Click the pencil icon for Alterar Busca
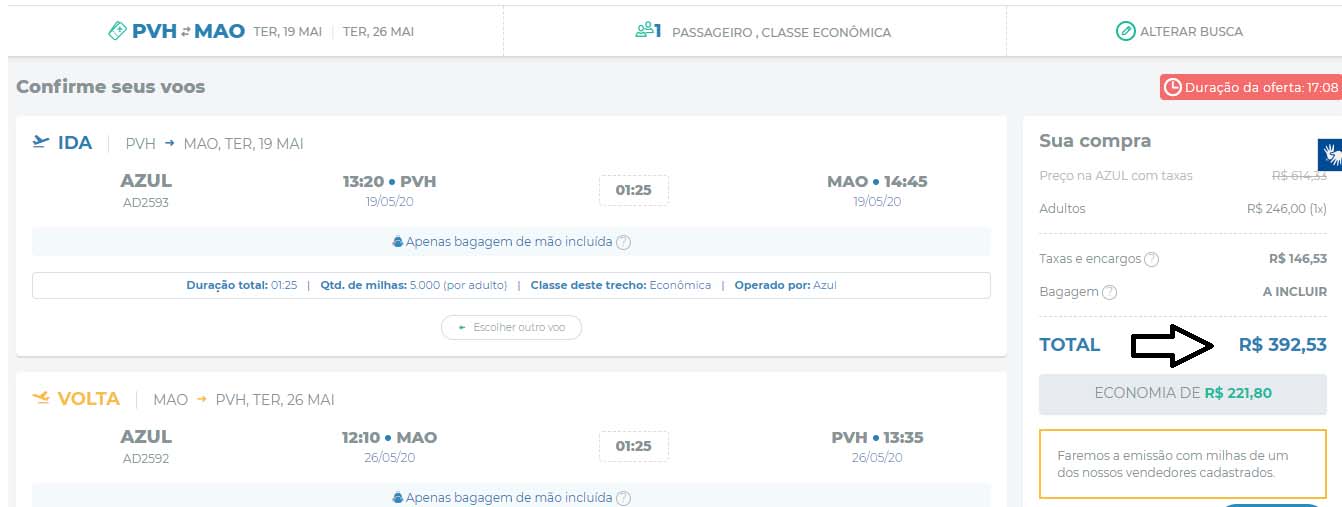Viewport: 1342px width, 507px height. (1126, 31)
